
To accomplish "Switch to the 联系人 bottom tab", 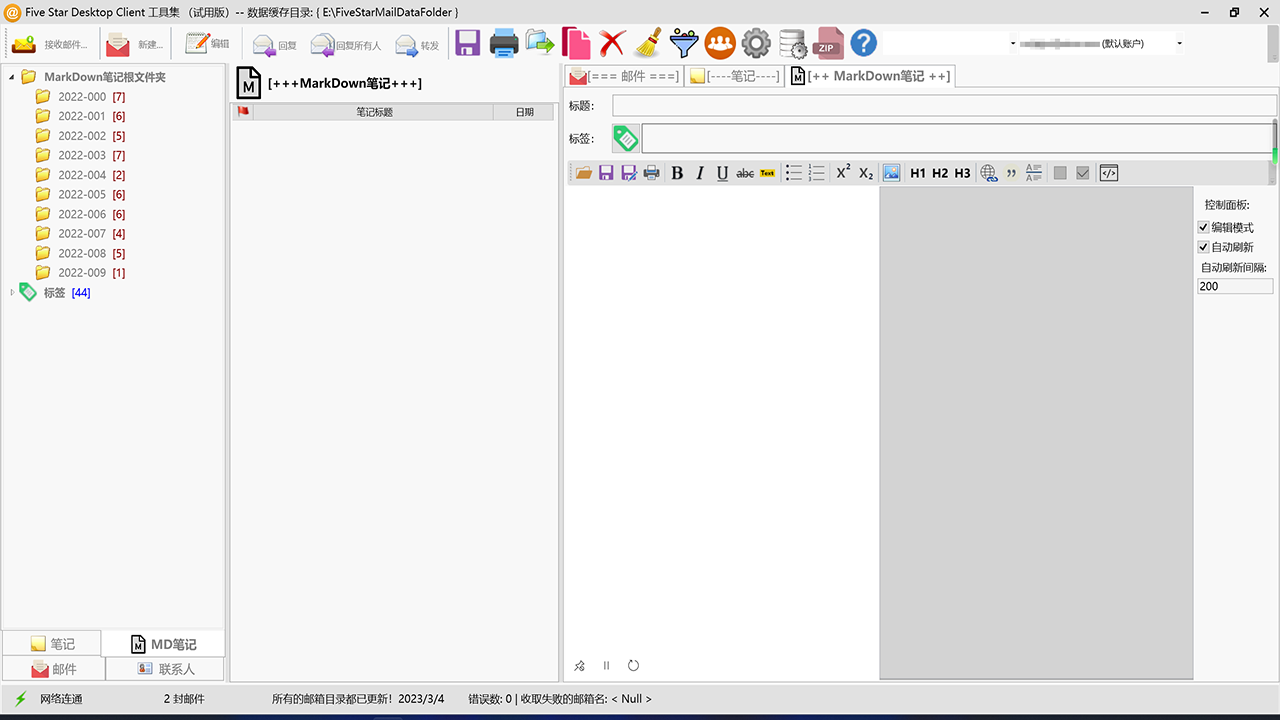I will pos(166,669).
